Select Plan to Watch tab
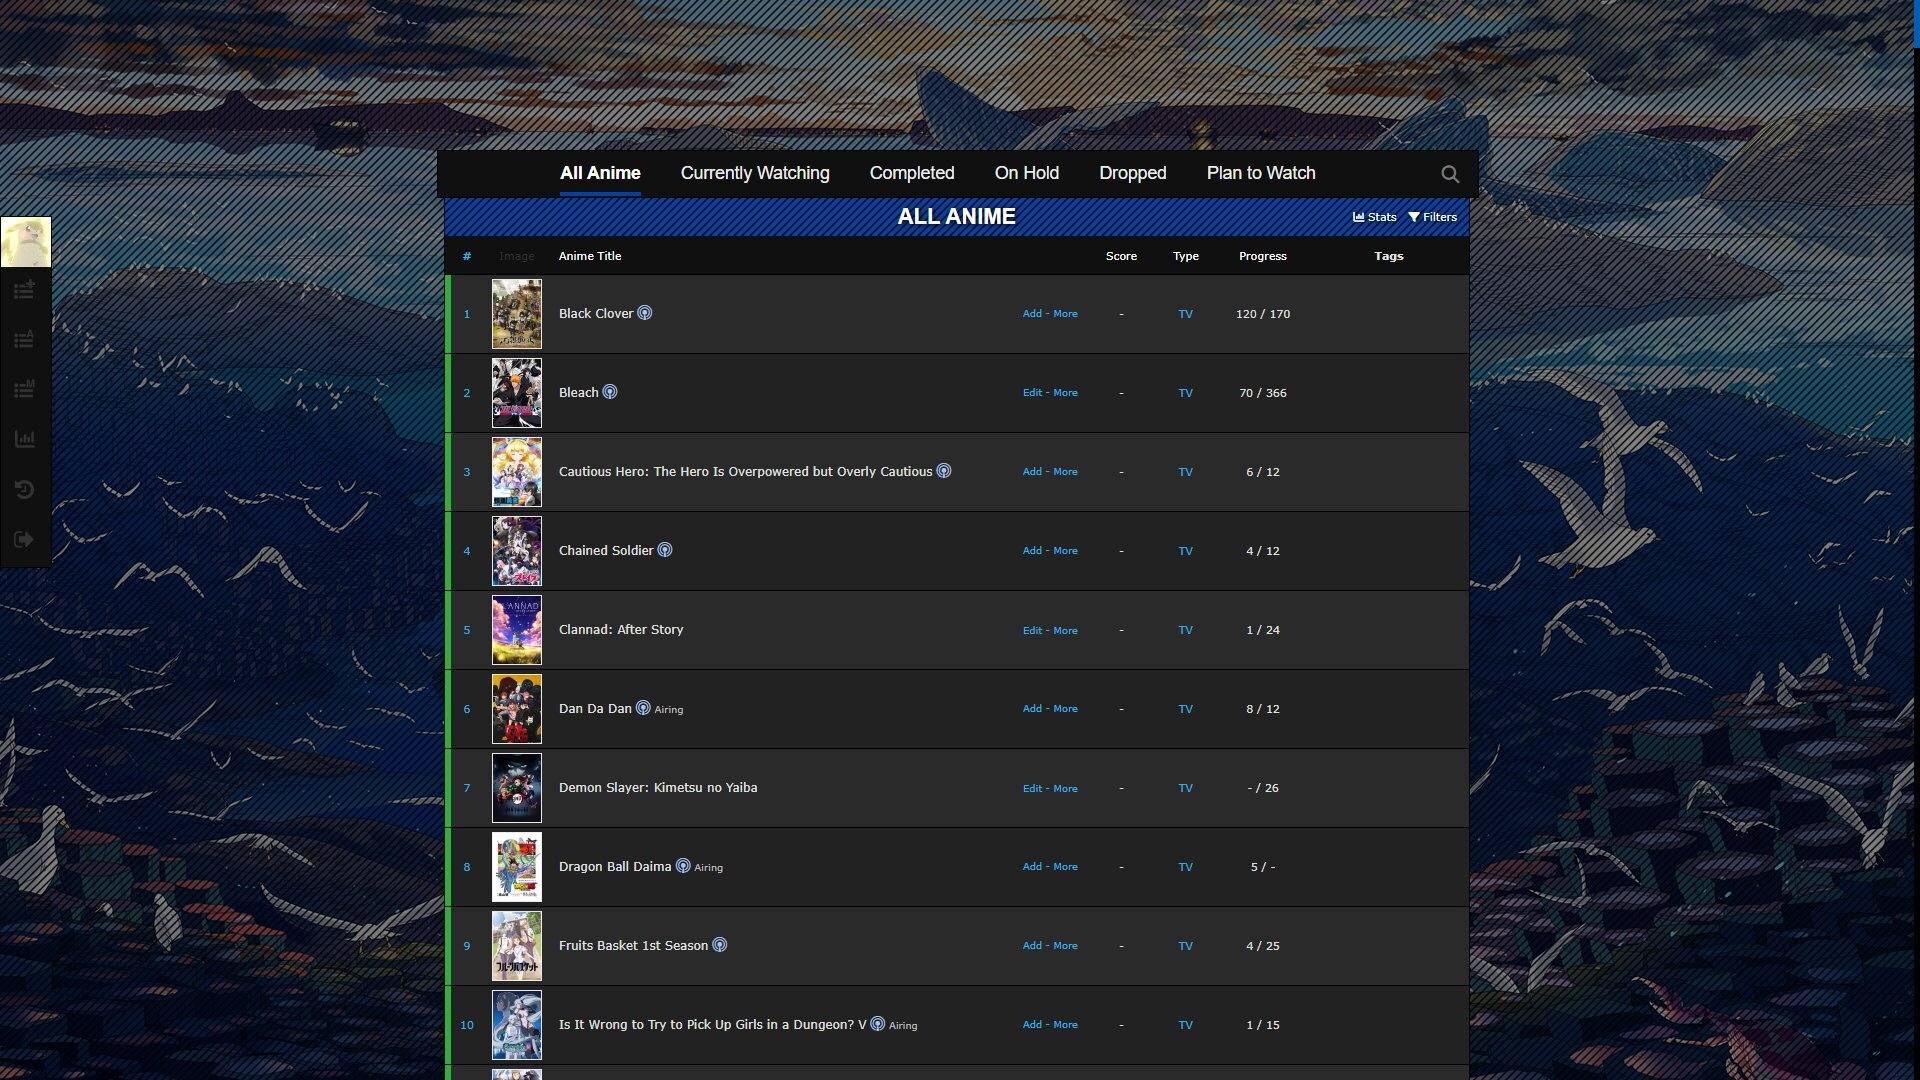Screen dimensions: 1920x1080 click(1261, 173)
